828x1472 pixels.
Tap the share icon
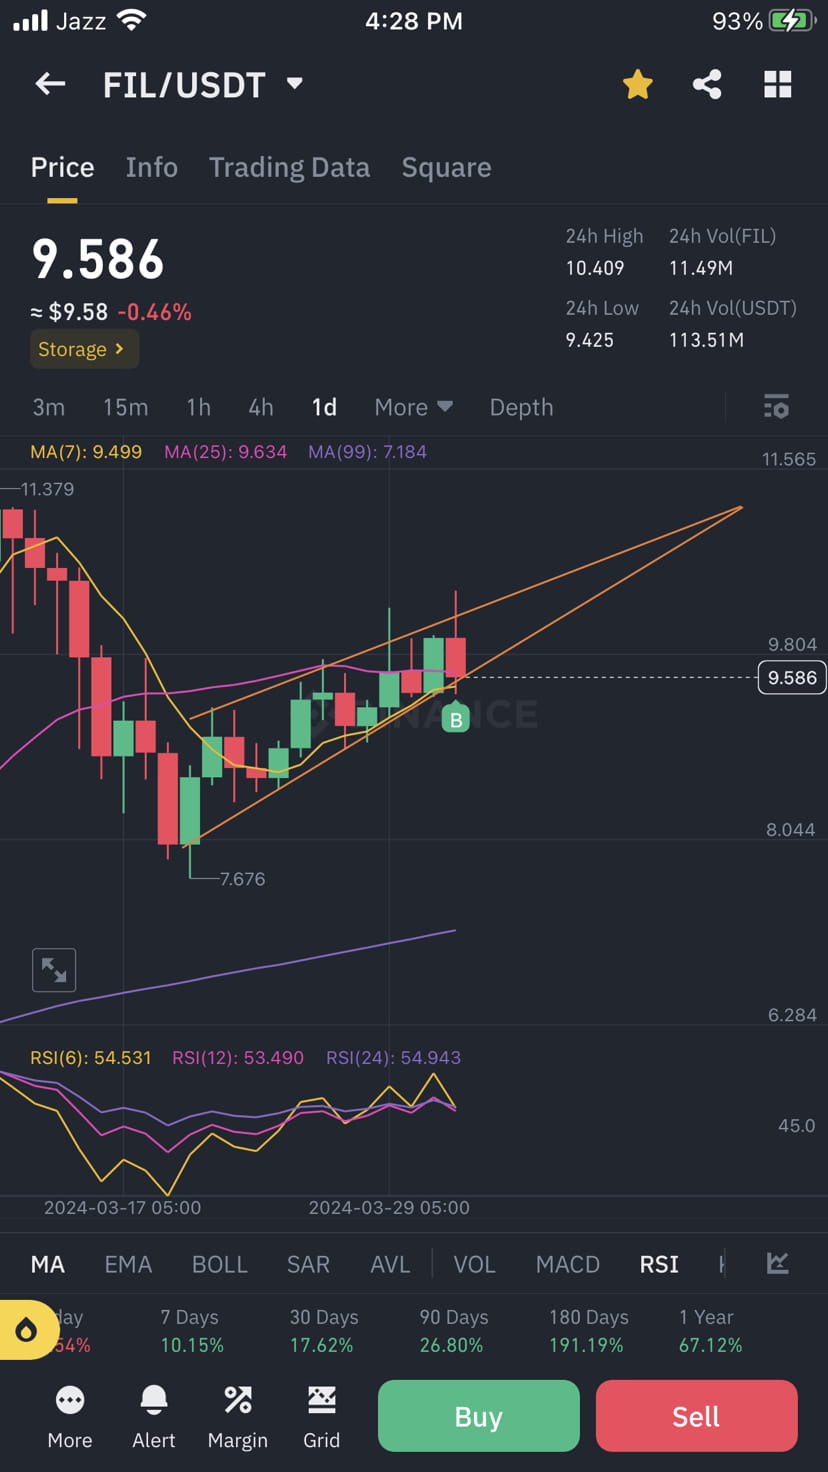(x=707, y=85)
